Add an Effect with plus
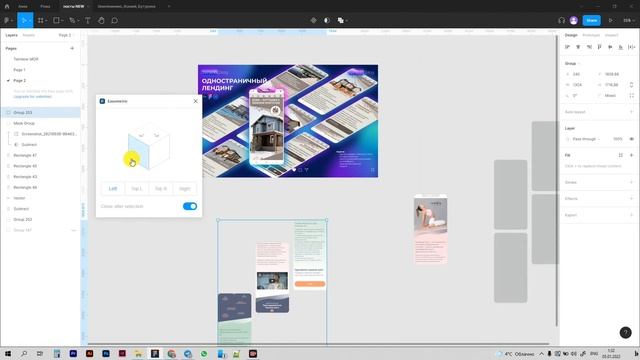Viewport: 640px width, 360px height. click(631, 198)
